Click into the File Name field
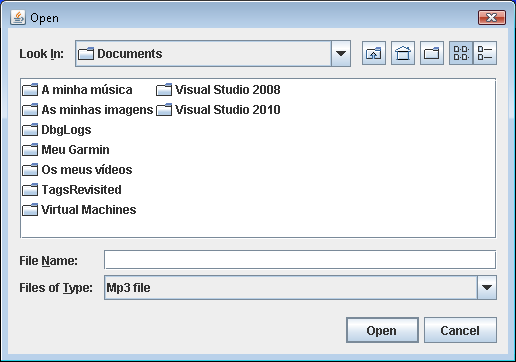 (300, 260)
